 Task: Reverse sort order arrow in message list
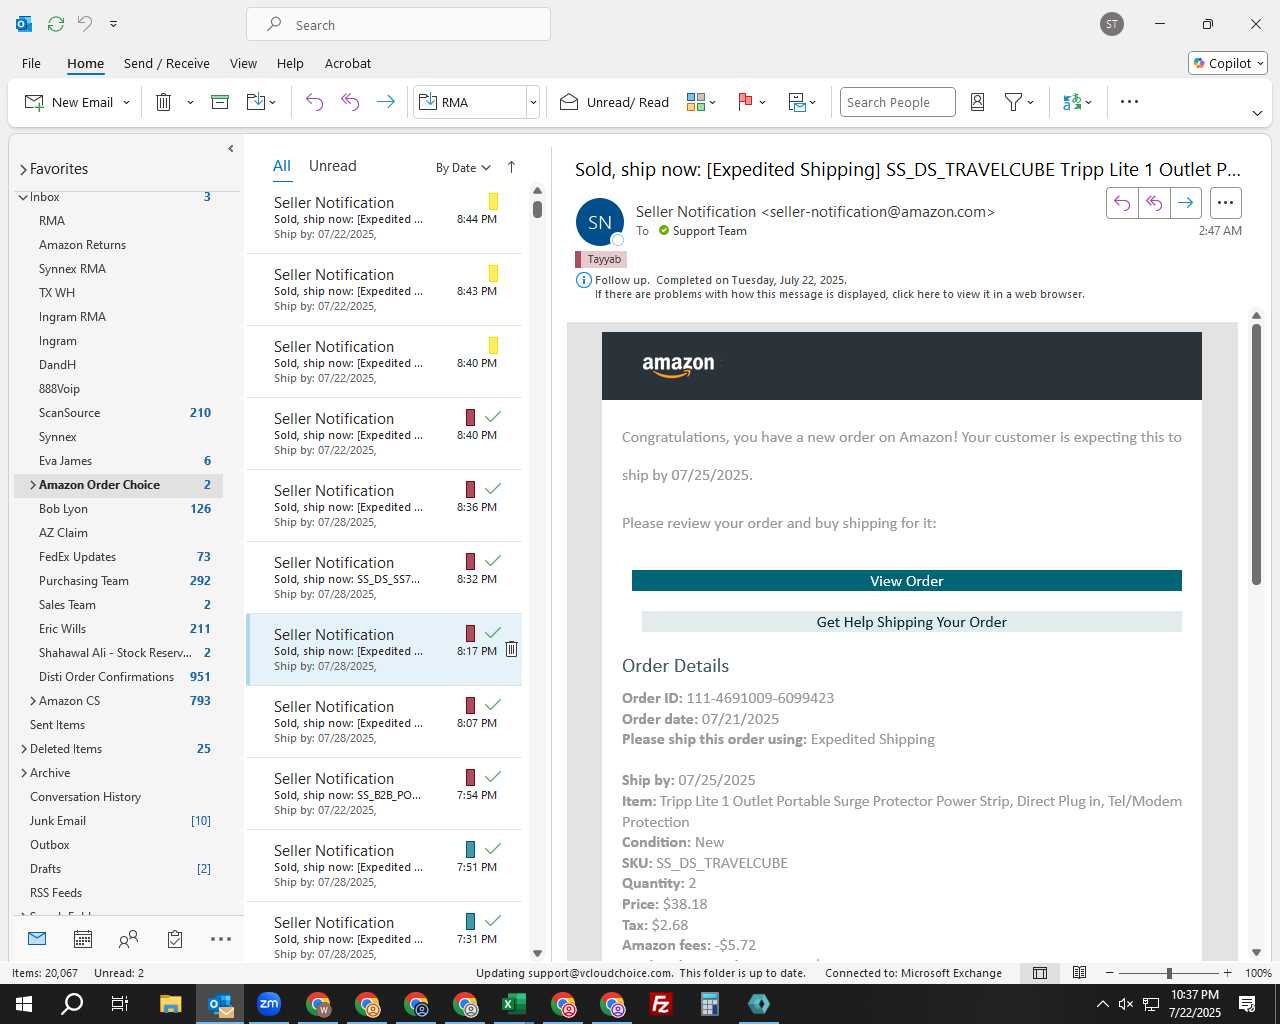pyautogui.click(x=511, y=167)
